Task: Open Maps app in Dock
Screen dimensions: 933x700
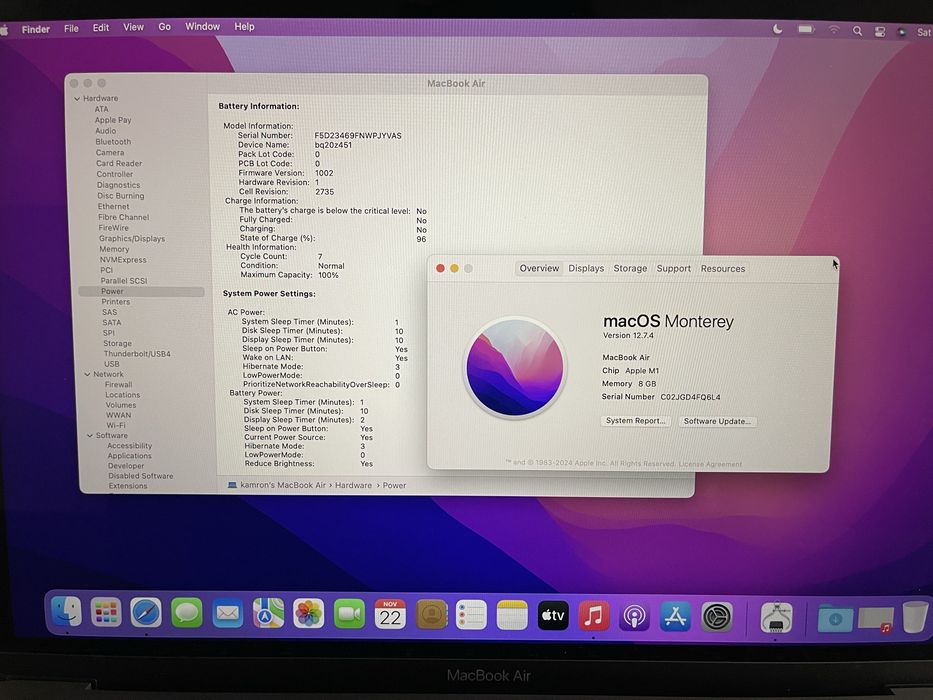Action: click(268, 614)
